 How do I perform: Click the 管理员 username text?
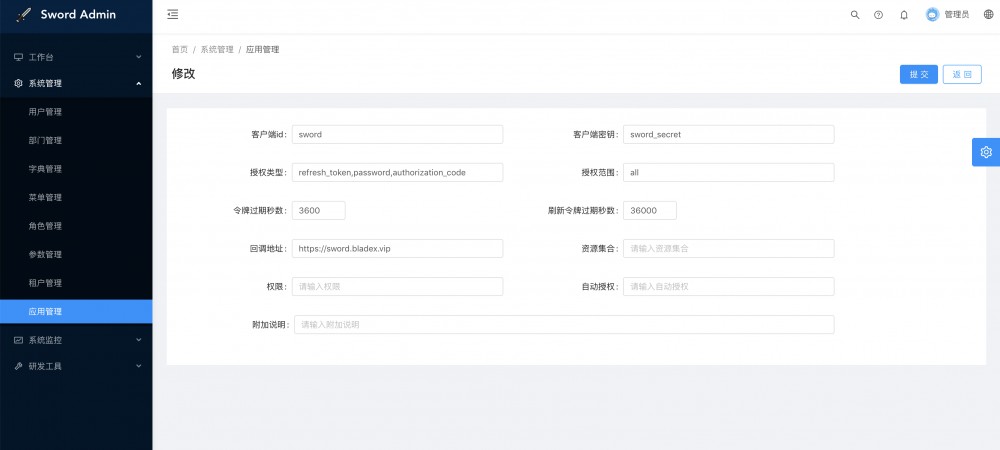pyautogui.click(x=957, y=15)
